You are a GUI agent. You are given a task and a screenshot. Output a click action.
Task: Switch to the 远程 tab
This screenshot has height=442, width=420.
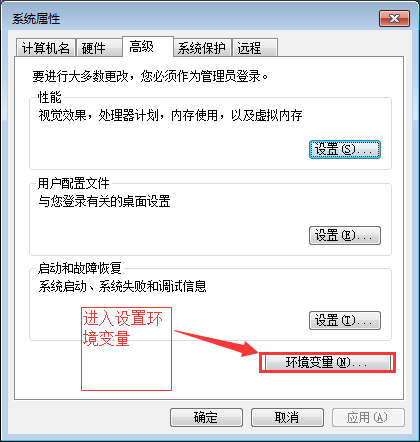pyautogui.click(x=255, y=48)
